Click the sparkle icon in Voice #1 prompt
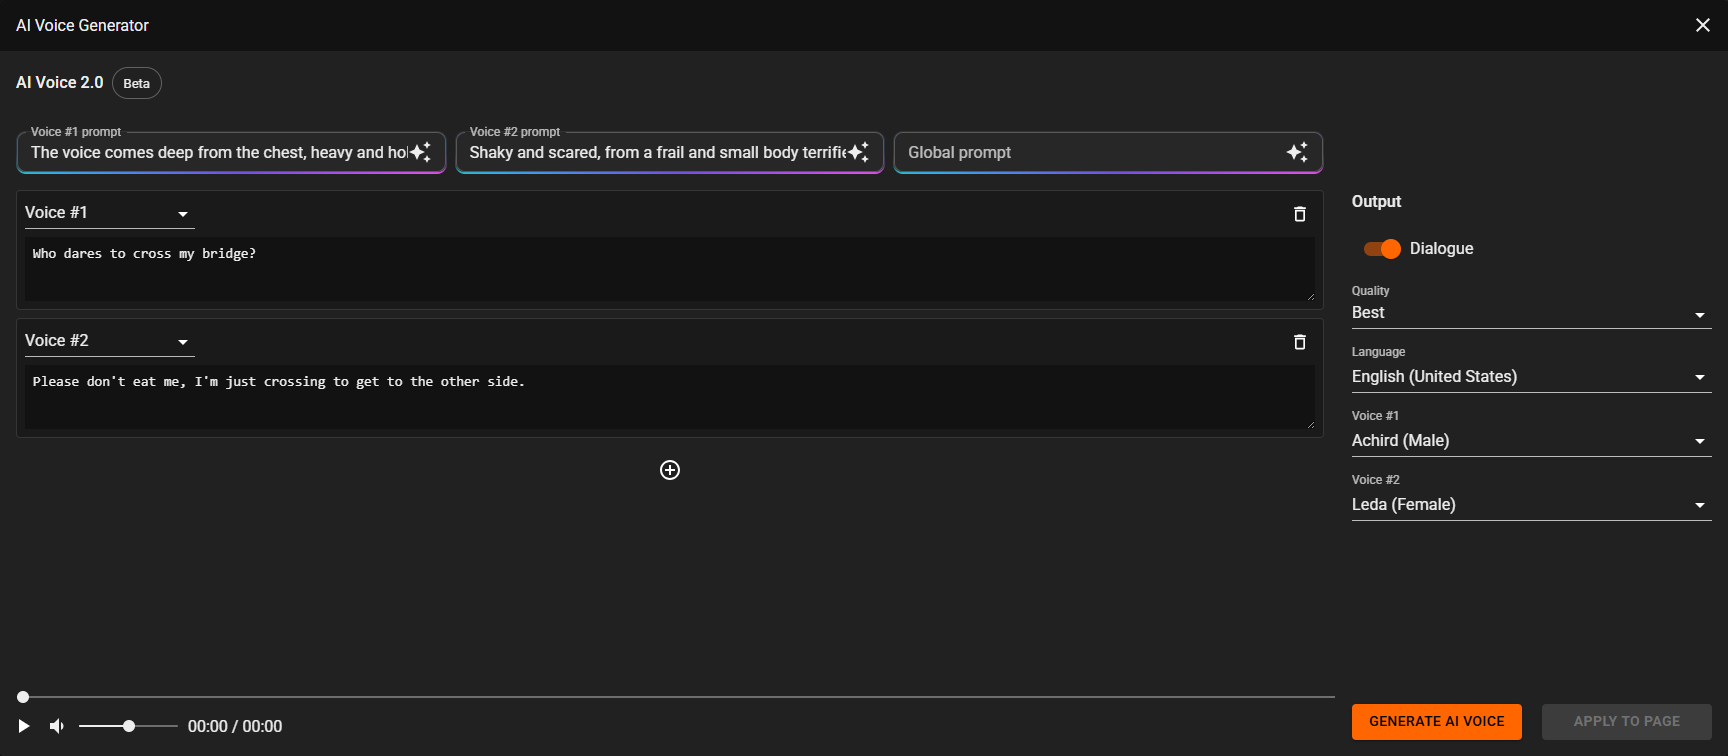The width and height of the screenshot is (1728, 756). pyautogui.click(x=421, y=152)
